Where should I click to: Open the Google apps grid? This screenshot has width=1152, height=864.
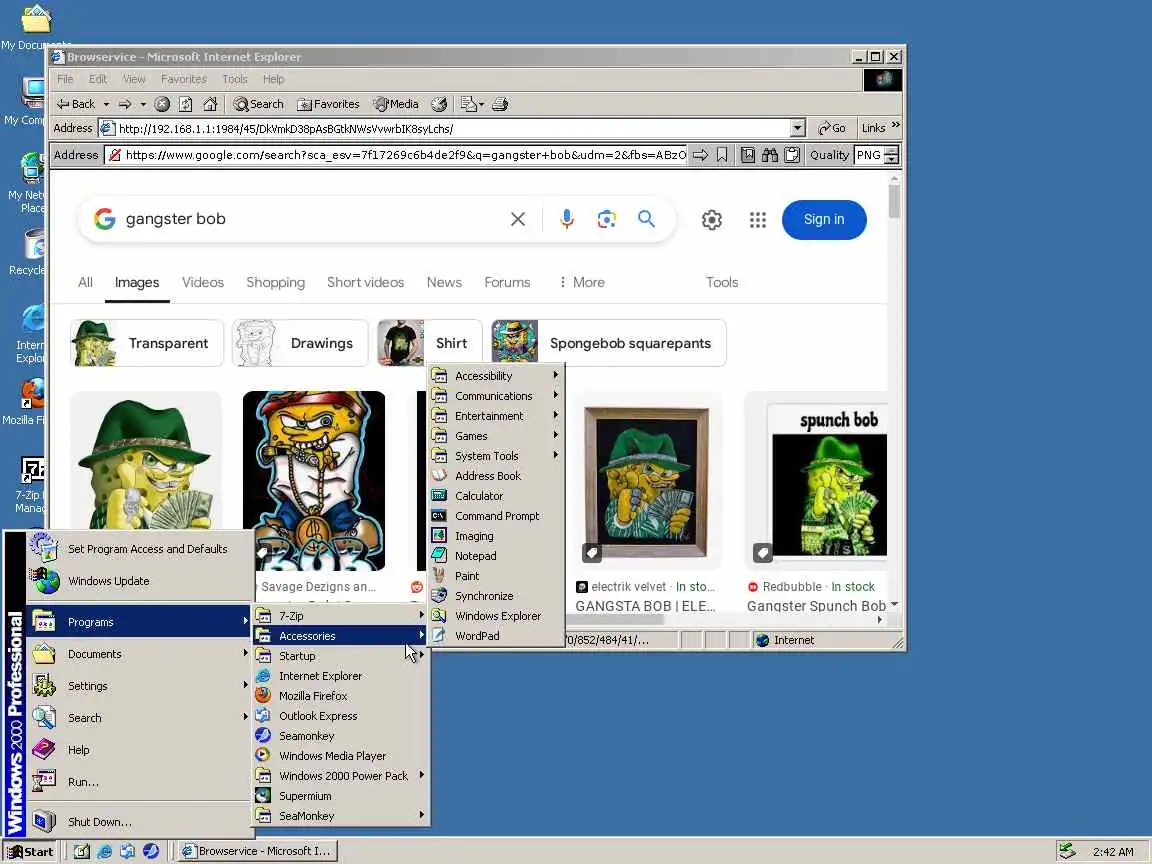coord(757,220)
